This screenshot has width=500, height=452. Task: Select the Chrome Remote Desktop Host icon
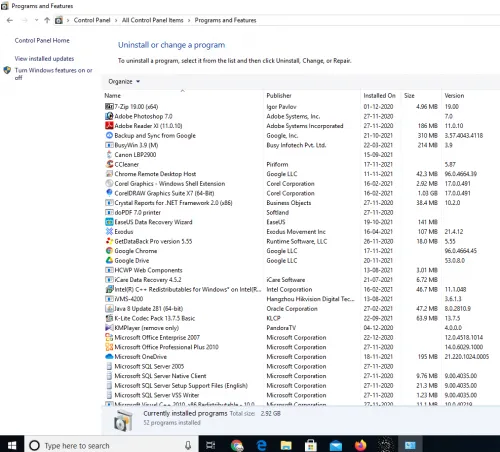pos(109,174)
